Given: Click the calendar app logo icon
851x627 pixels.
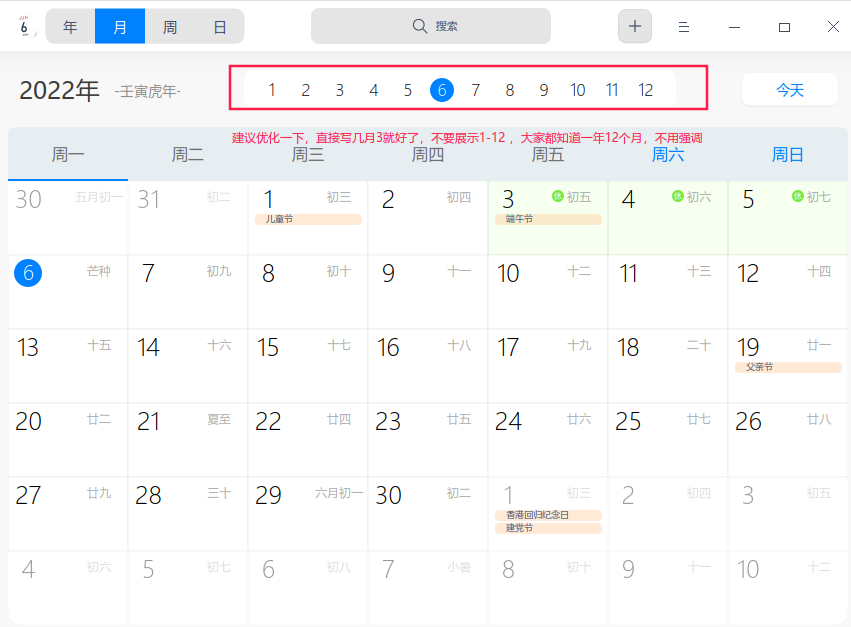Looking at the screenshot, I should pyautogui.click(x=25, y=27).
